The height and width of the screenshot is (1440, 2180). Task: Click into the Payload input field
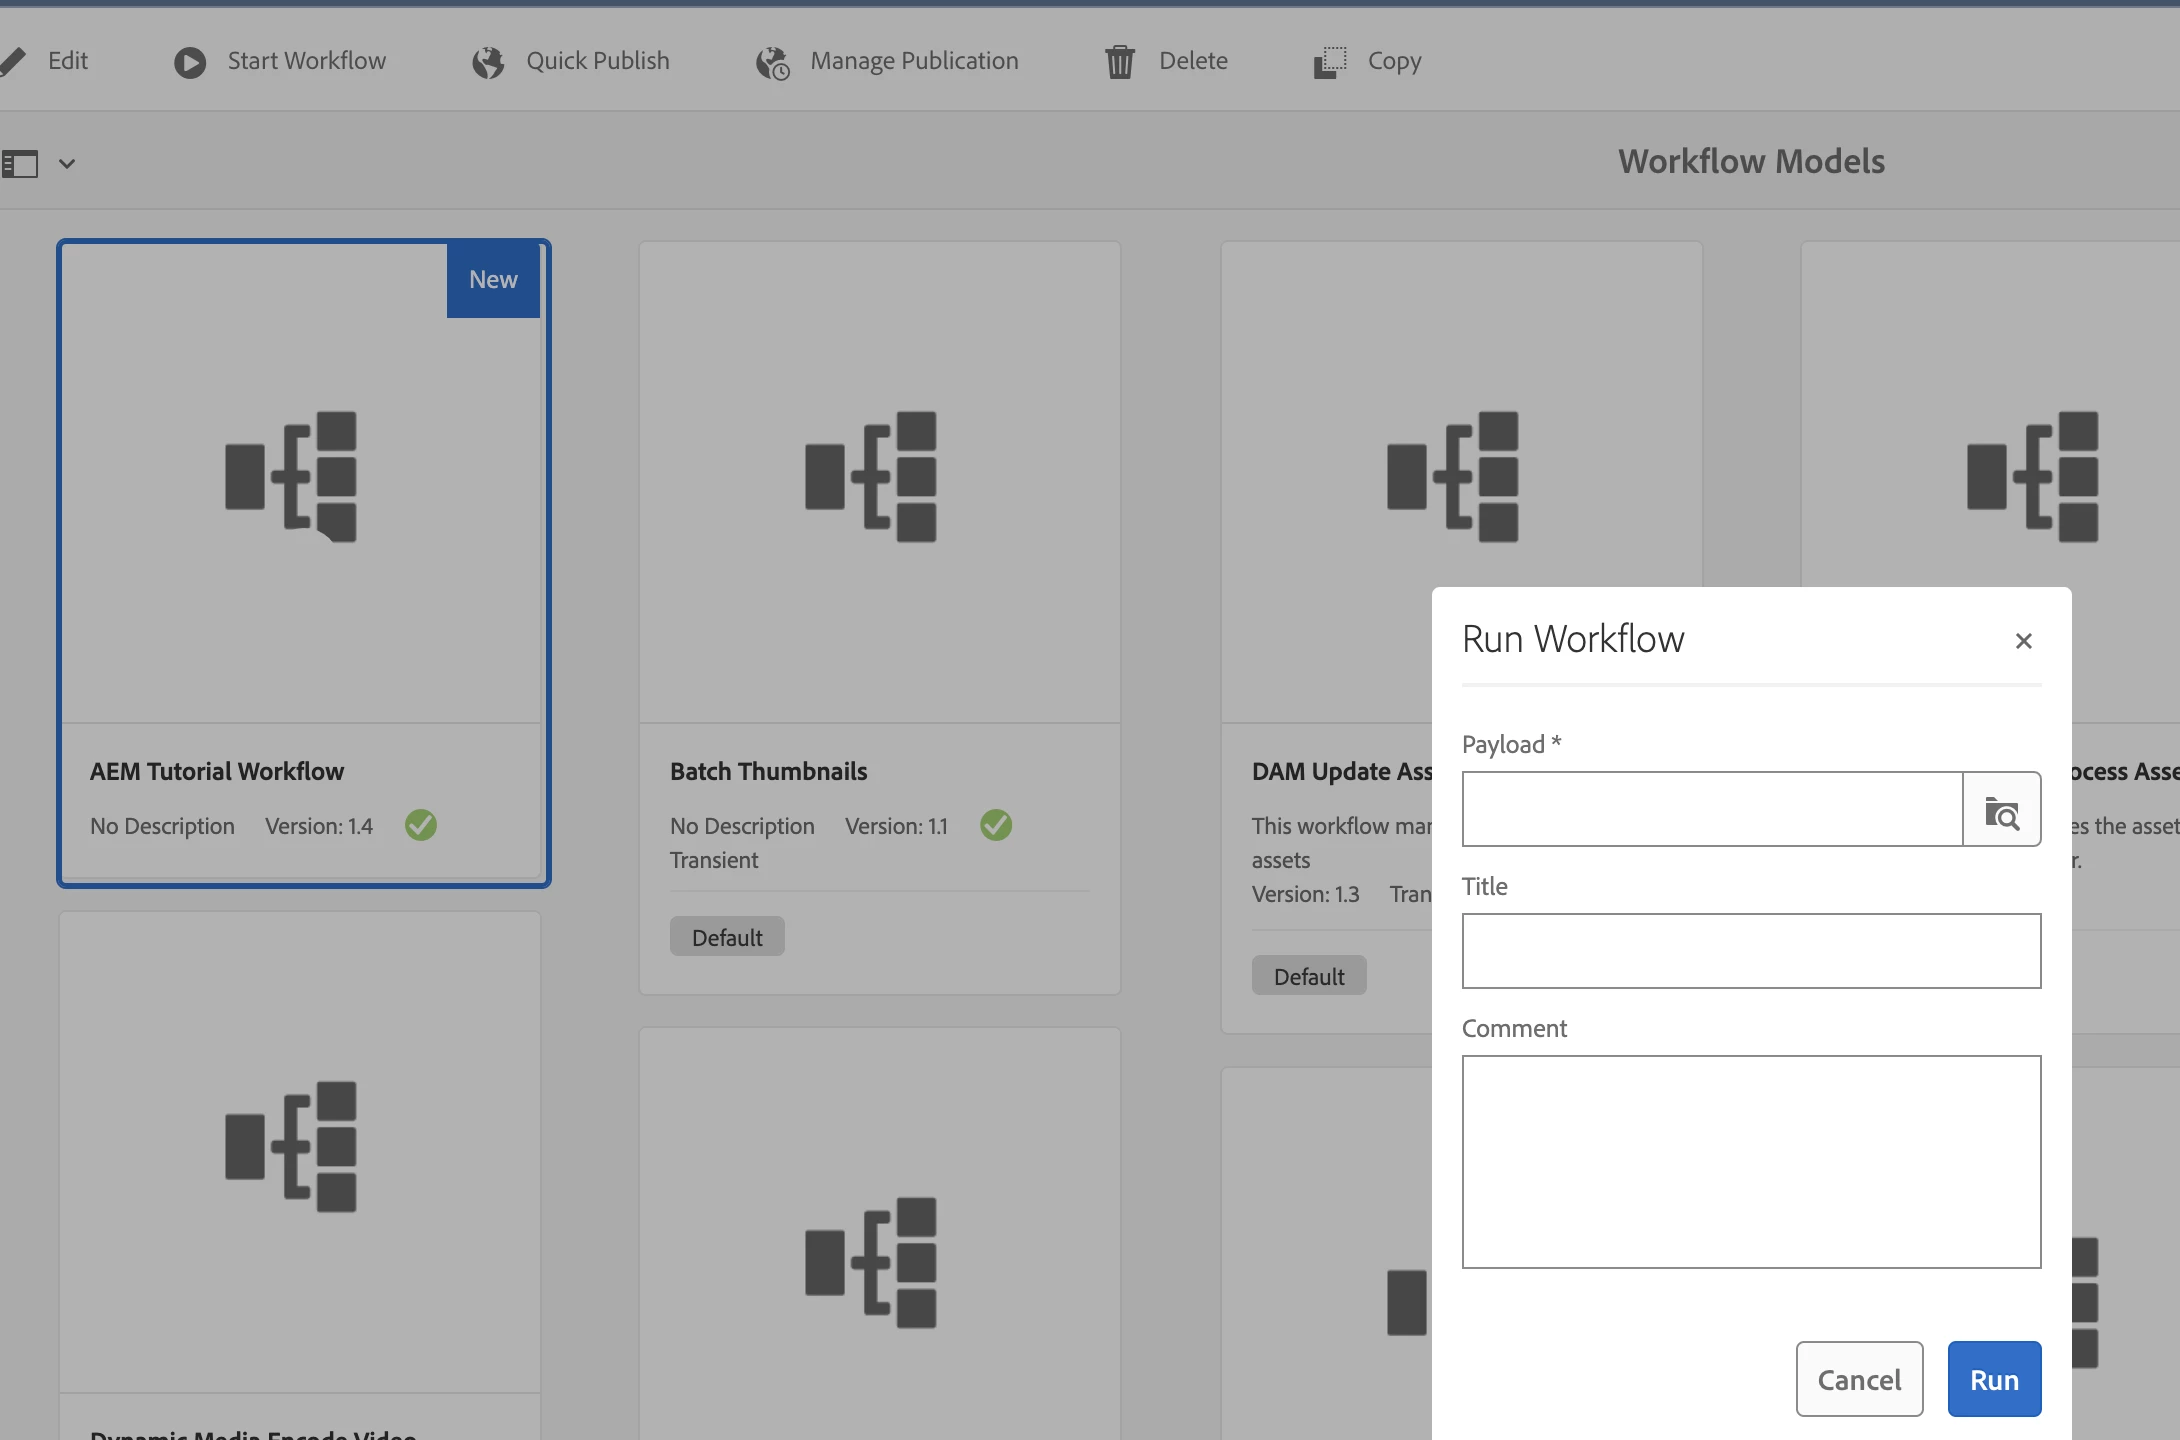1712,810
